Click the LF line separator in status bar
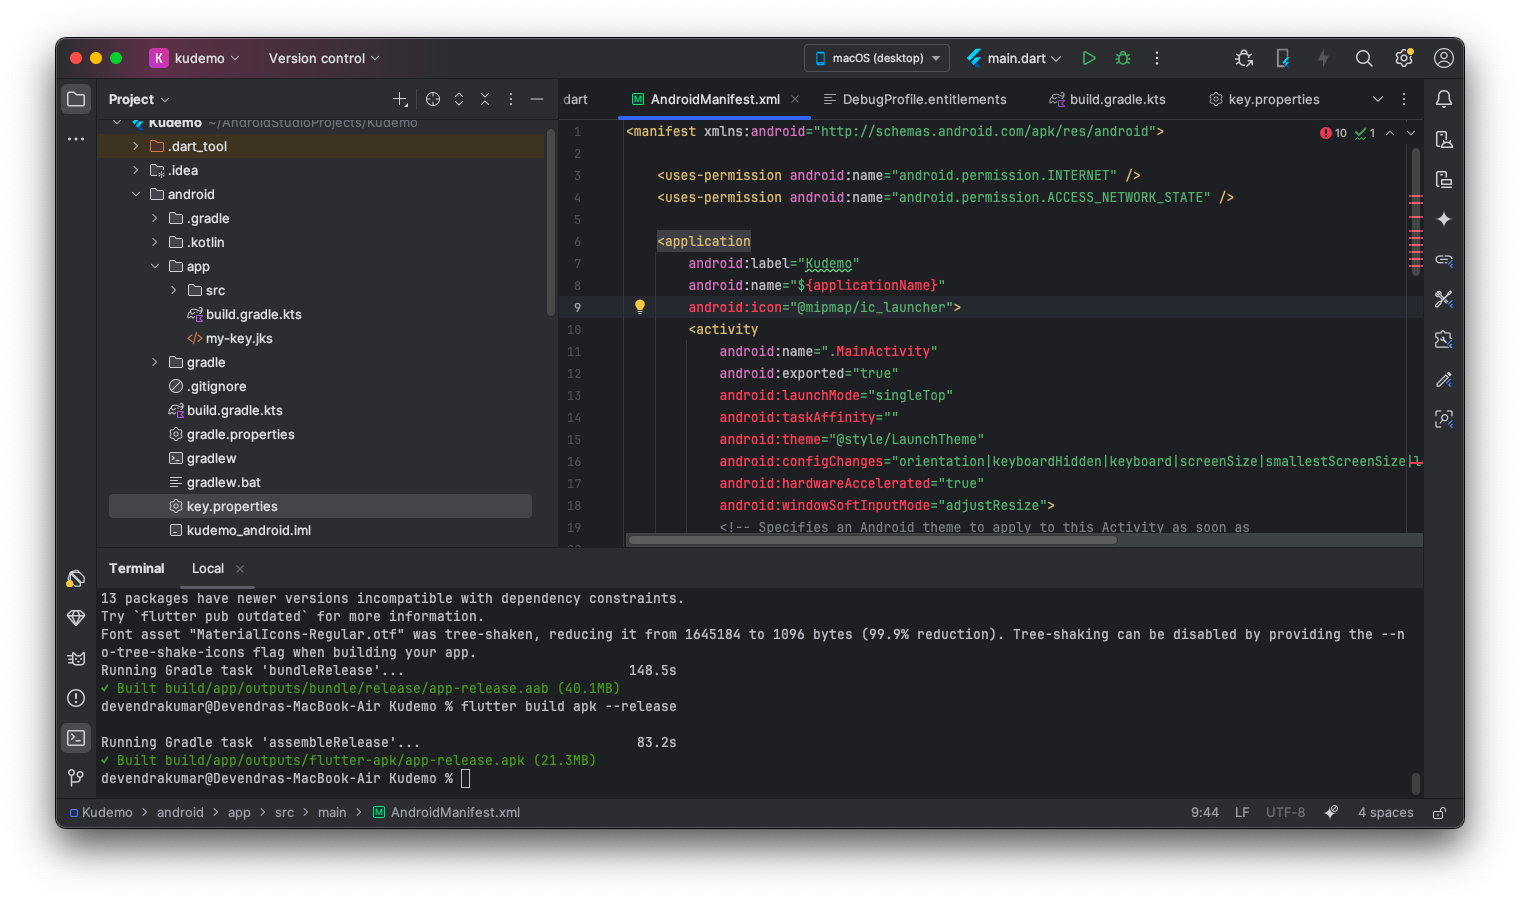 point(1242,812)
